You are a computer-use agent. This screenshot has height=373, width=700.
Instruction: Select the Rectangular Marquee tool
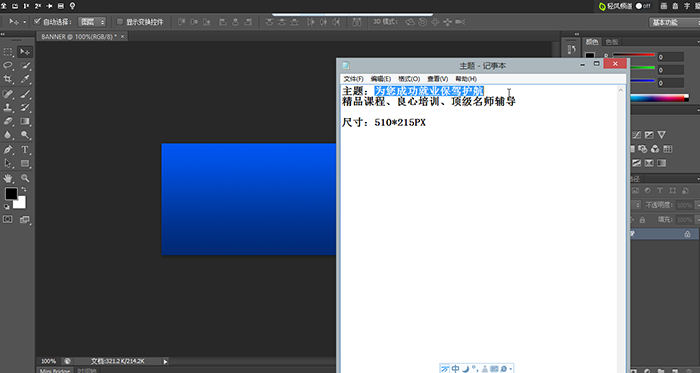[8, 52]
